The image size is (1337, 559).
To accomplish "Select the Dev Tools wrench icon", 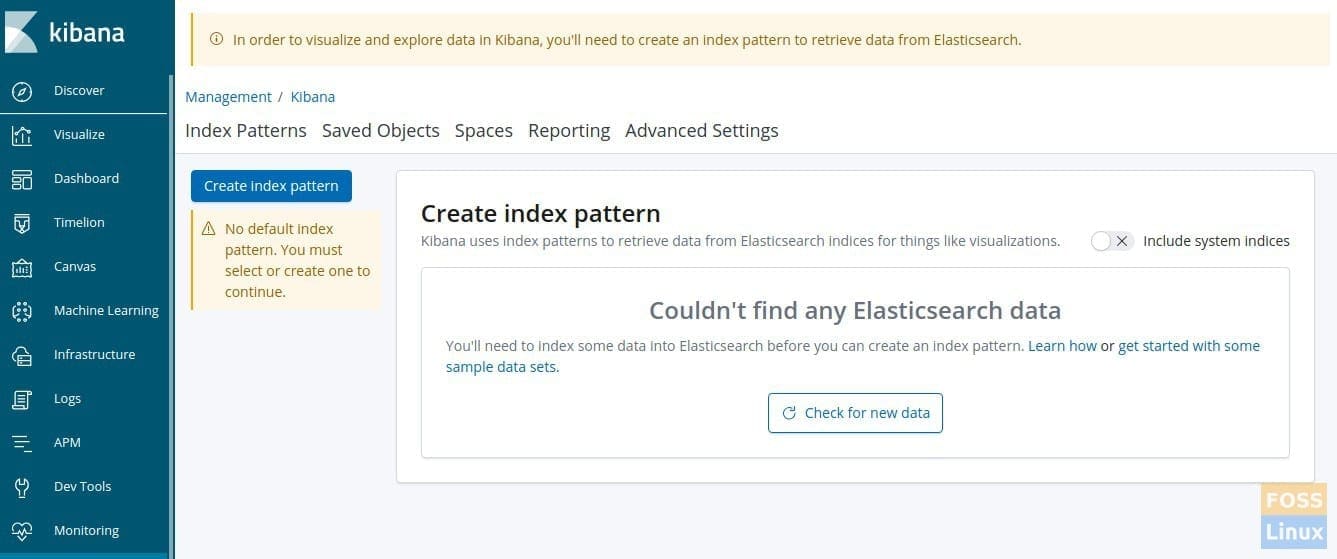I will pyautogui.click(x=22, y=487).
